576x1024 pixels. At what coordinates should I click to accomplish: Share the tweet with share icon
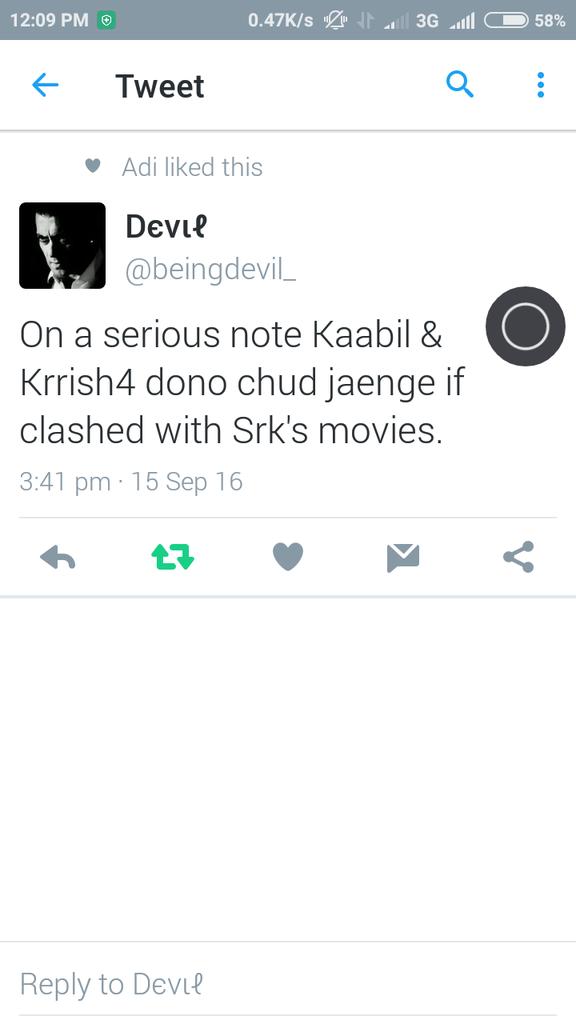(519, 557)
